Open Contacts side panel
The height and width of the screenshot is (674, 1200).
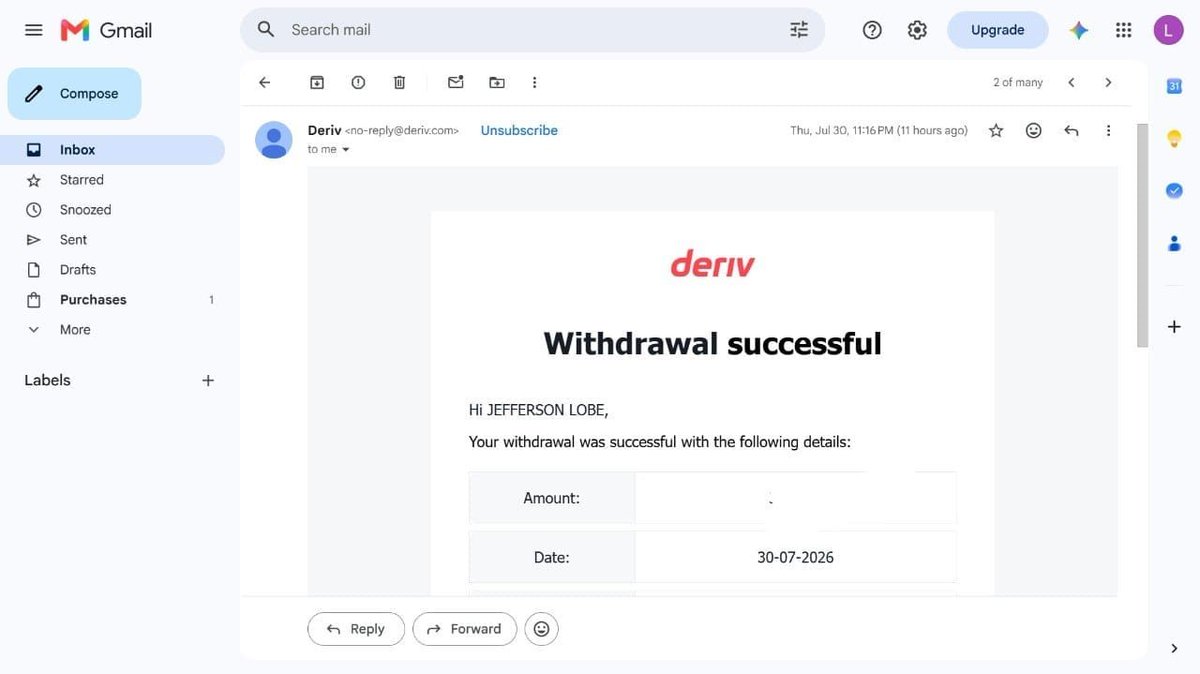tap(1174, 242)
